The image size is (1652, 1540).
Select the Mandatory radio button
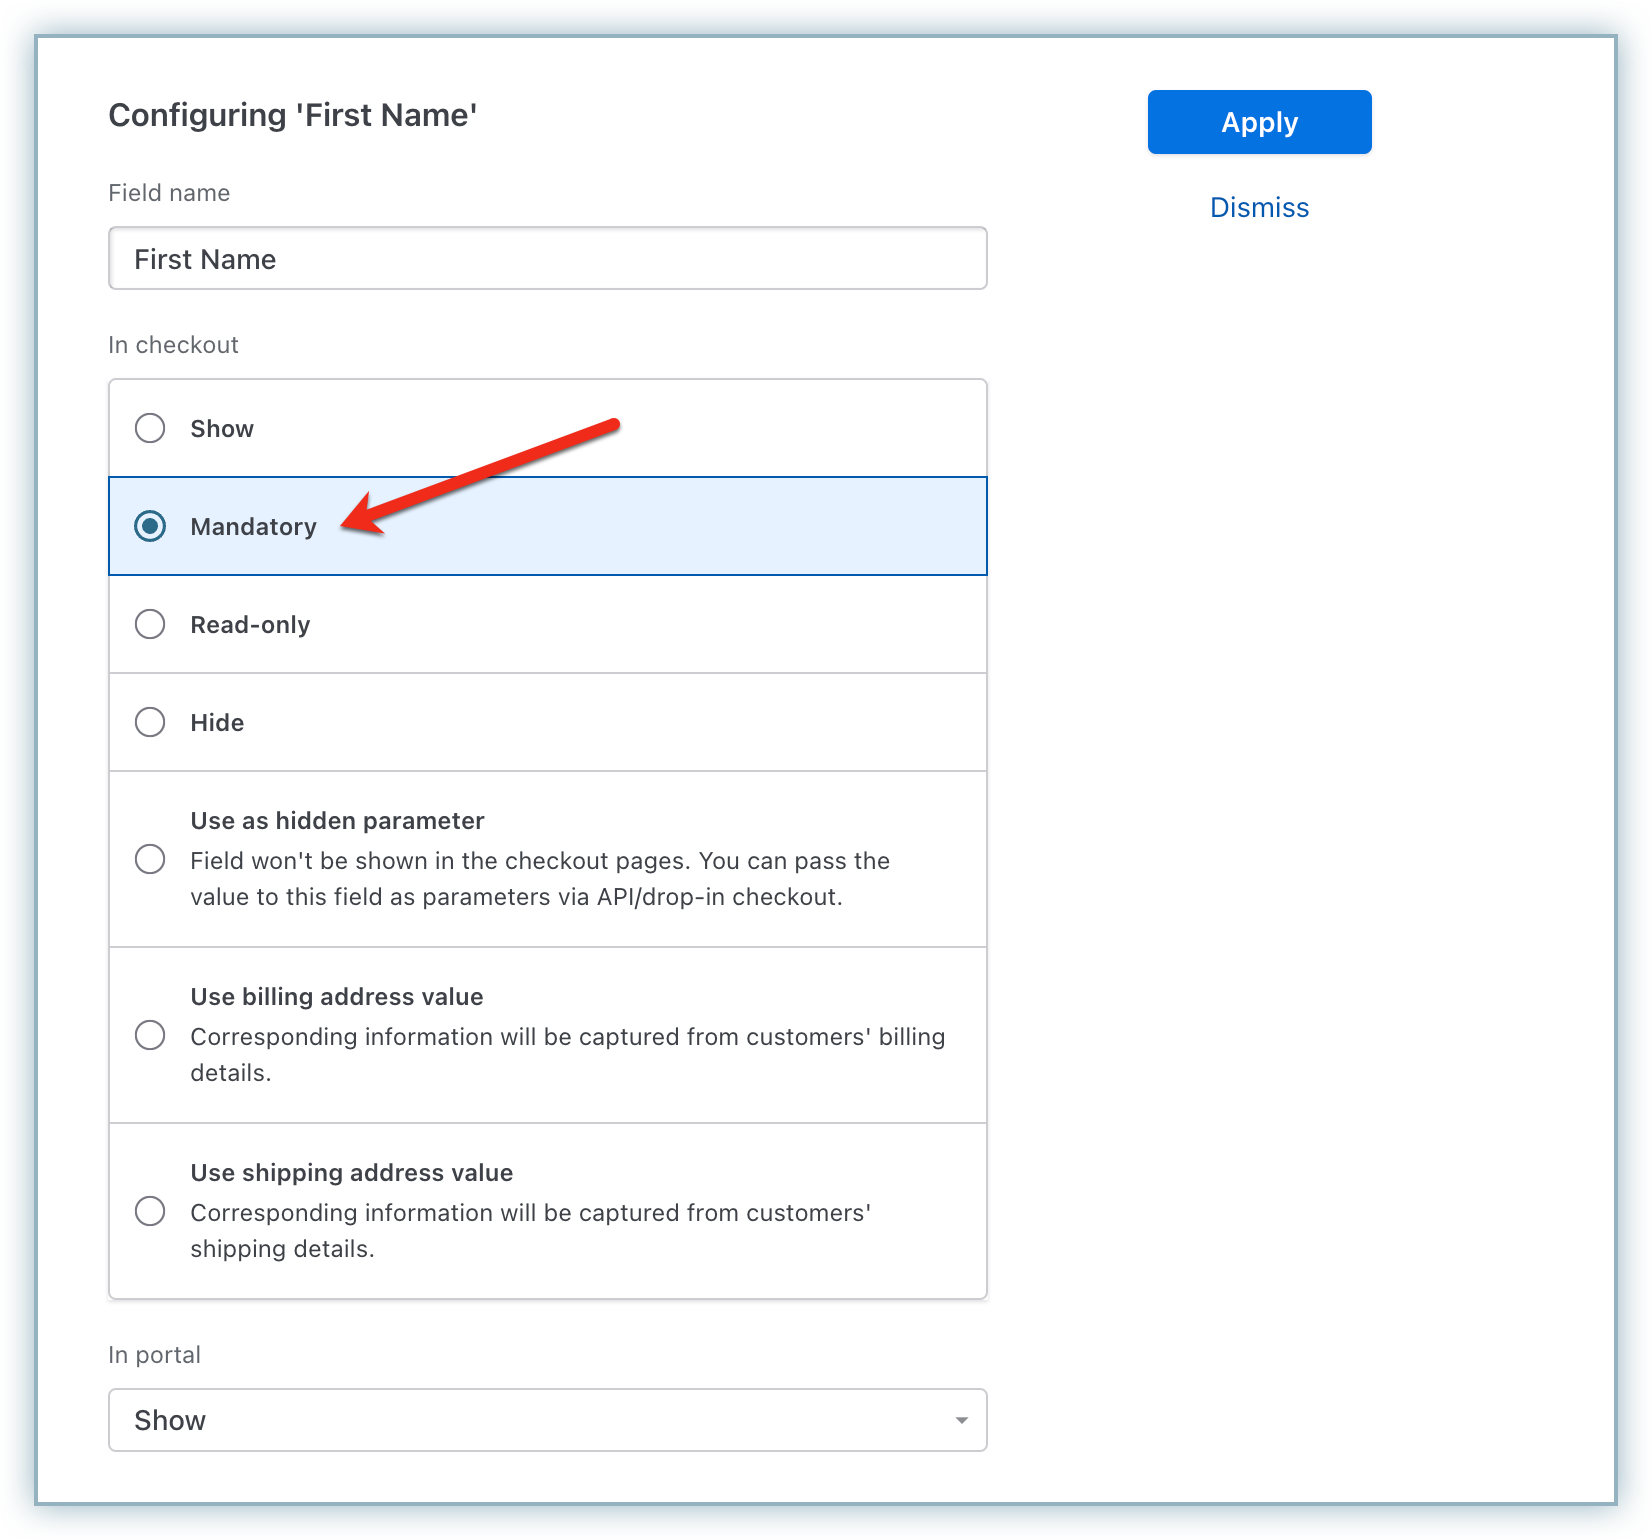pyautogui.click(x=150, y=526)
